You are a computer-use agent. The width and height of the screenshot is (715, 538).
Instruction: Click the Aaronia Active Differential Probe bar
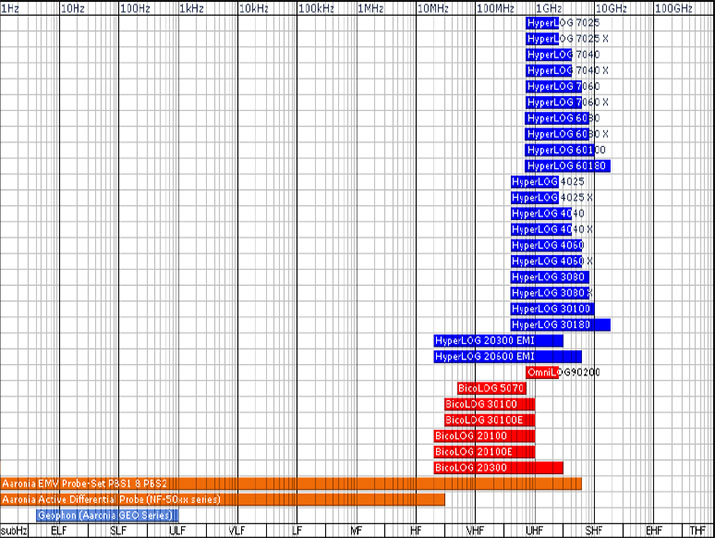coord(222,499)
